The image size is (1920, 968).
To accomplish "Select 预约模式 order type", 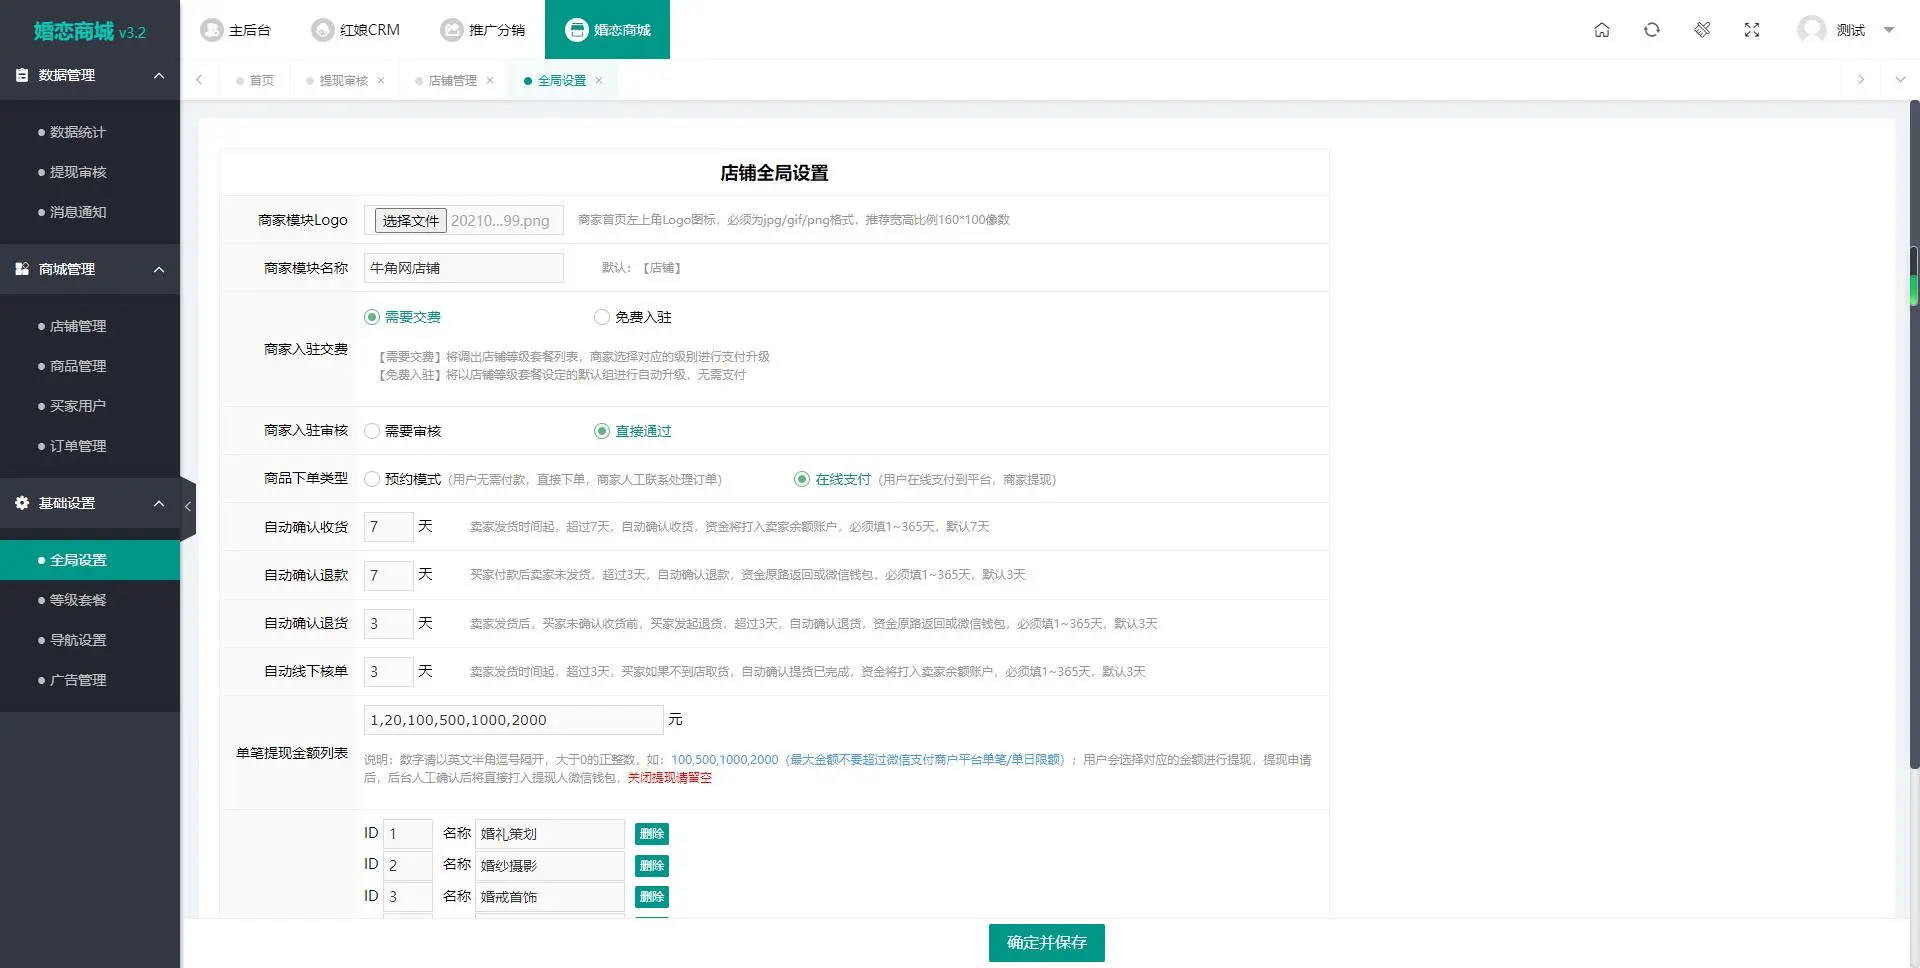I will pyautogui.click(x=371, y=478).
